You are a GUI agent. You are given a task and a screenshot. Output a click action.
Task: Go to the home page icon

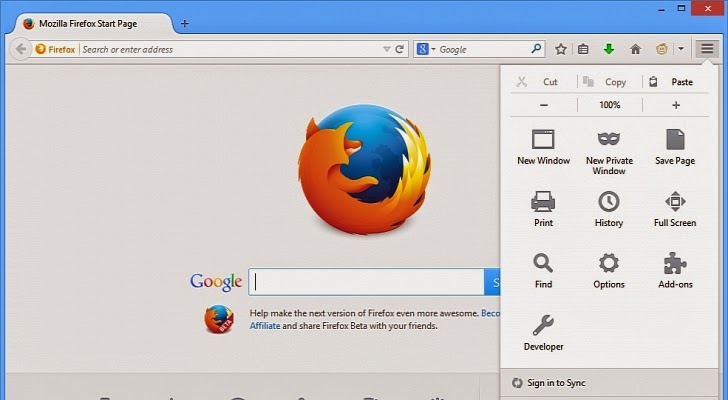(x=635, y=49)
